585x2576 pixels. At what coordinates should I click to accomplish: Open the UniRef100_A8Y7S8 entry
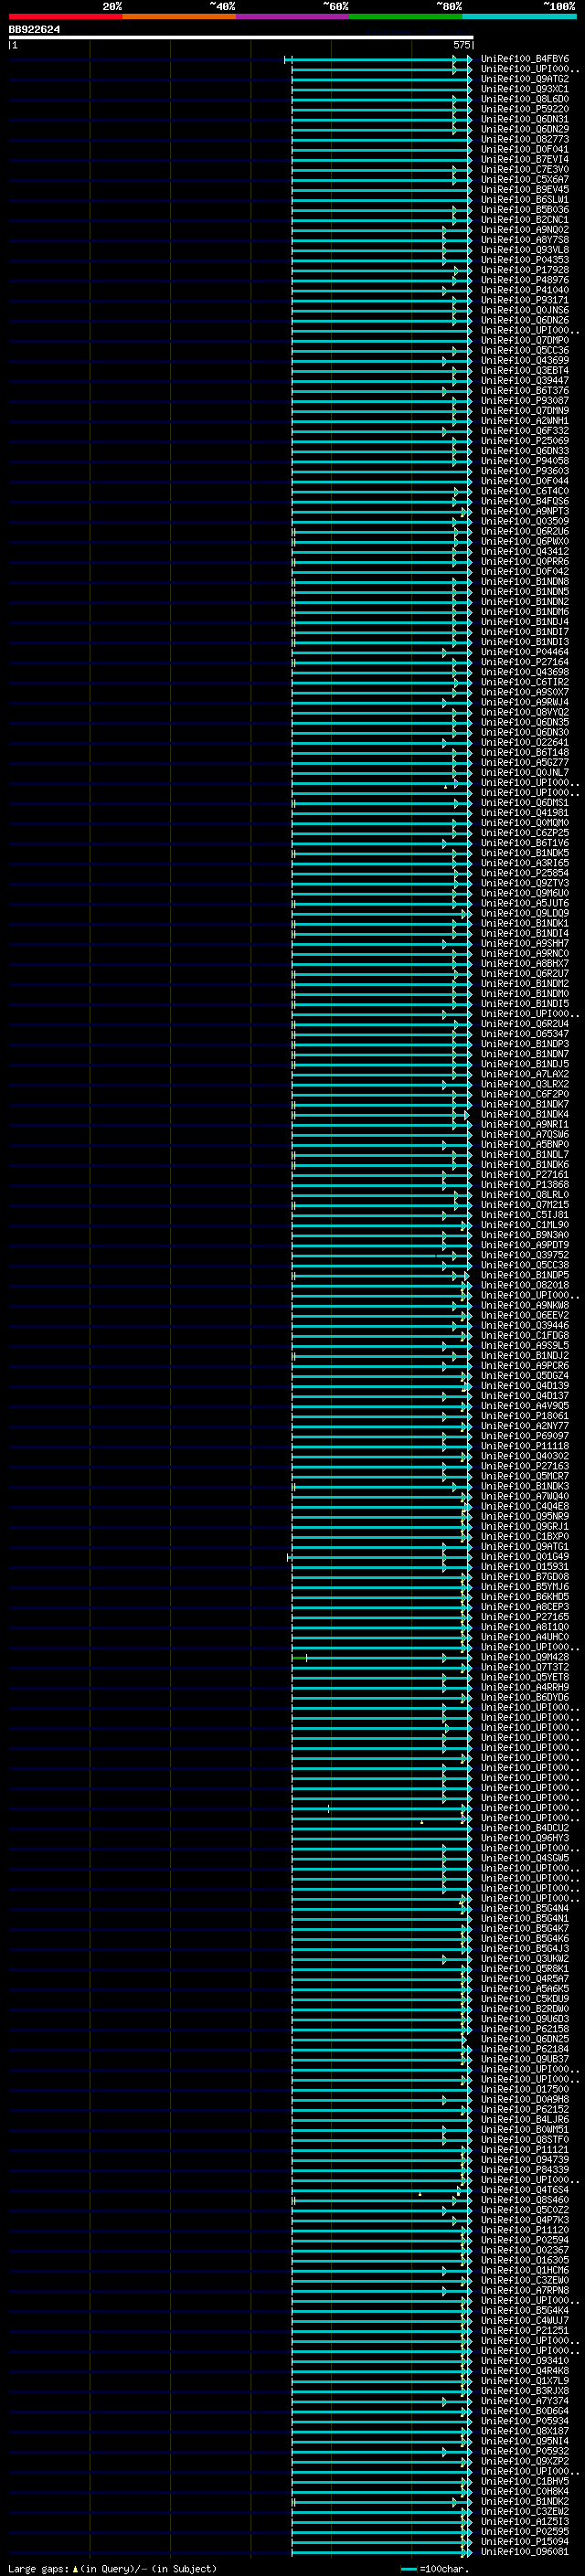524,240
